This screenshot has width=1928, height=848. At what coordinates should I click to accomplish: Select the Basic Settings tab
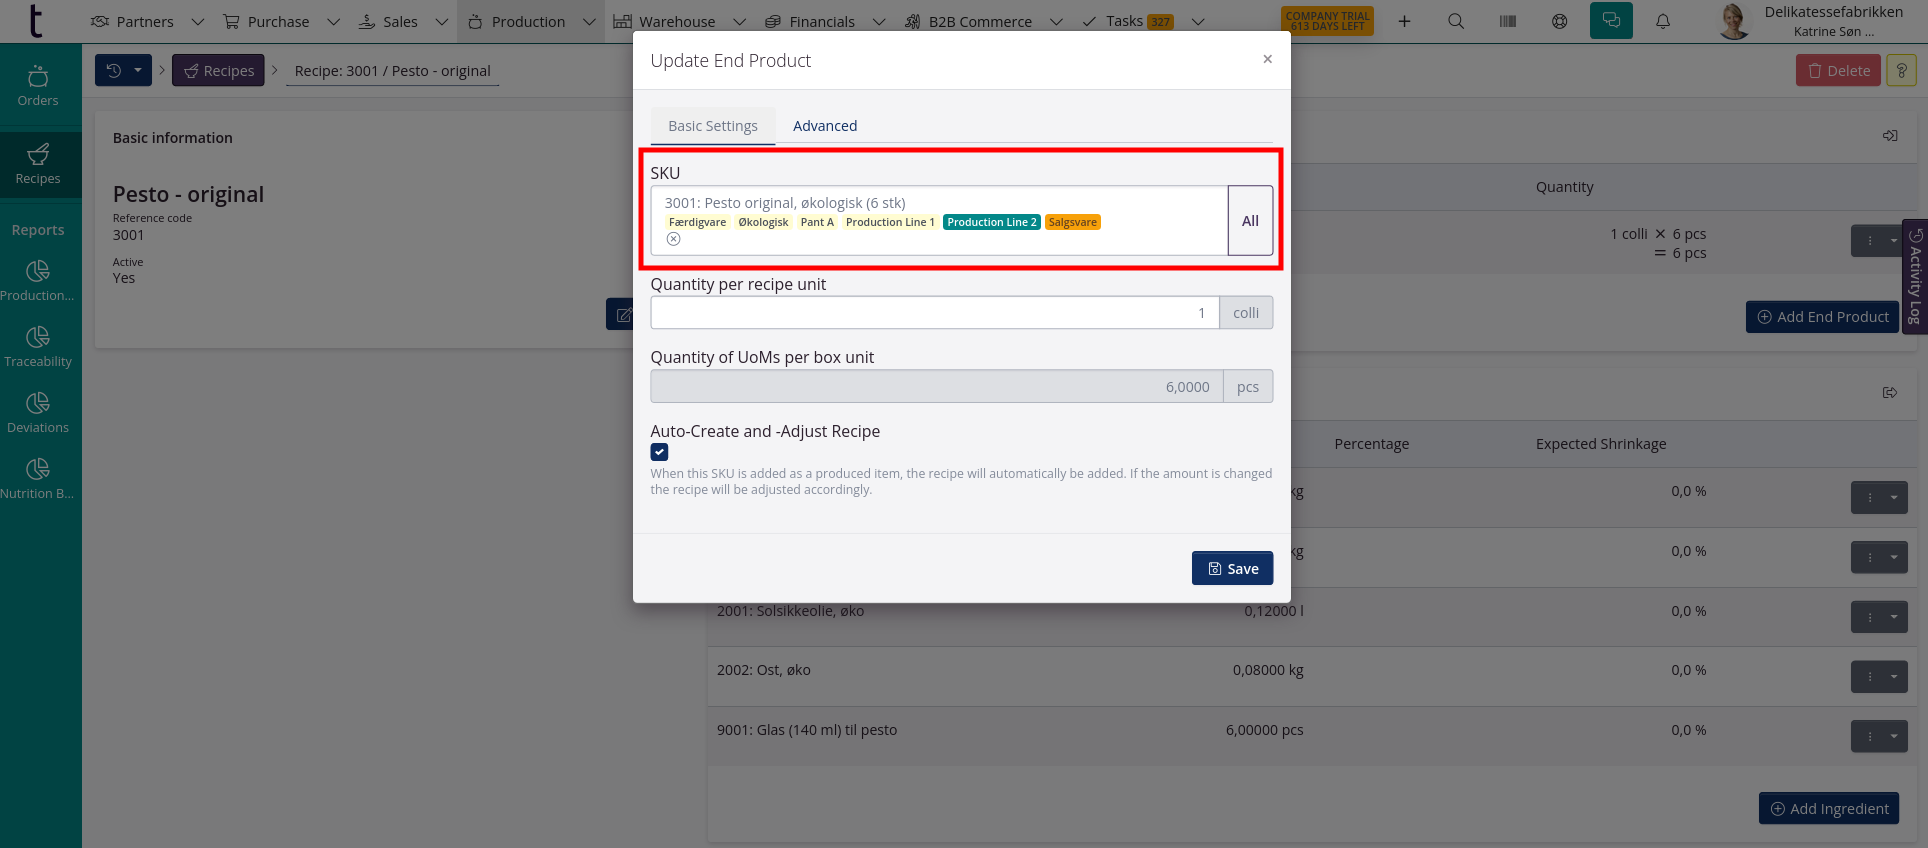coord(713,126)
